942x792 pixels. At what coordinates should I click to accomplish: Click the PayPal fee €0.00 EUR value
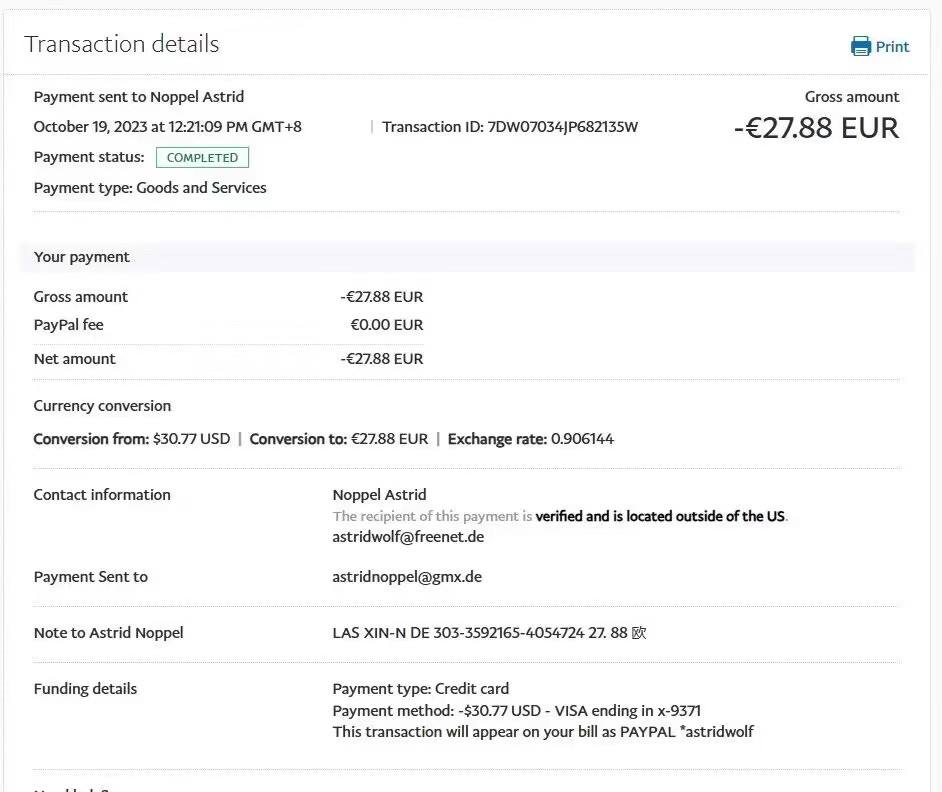pos(386,325)
